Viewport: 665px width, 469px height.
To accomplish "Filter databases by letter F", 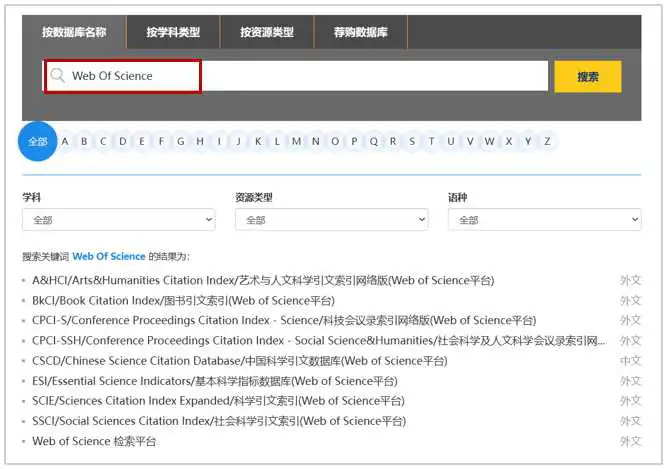I will pyautogui.click(x=161, y=142).
